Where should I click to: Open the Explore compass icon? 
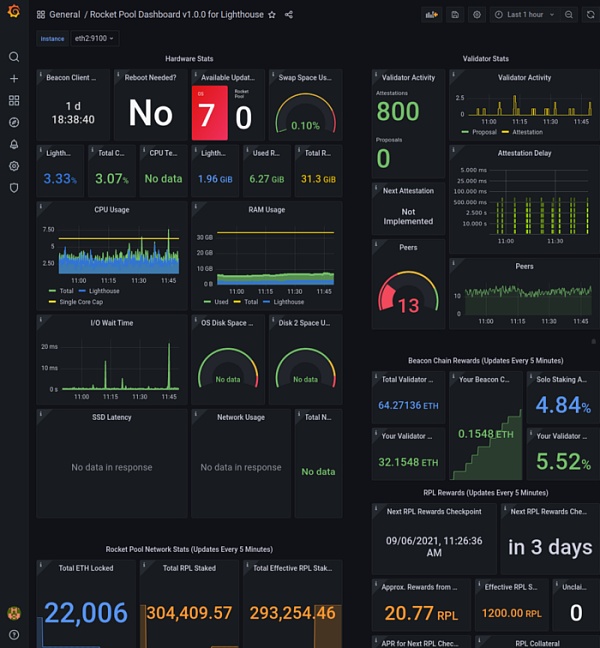[x=14, y=122]
